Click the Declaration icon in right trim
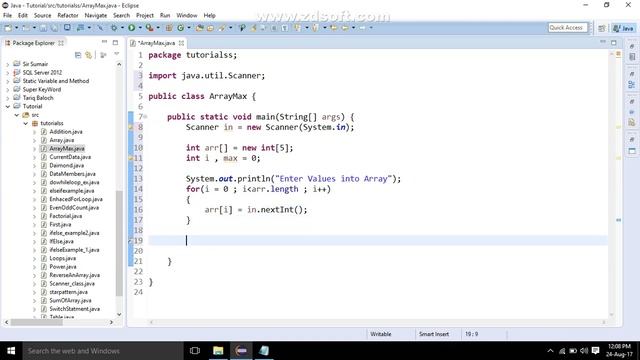 coord(632,122)
